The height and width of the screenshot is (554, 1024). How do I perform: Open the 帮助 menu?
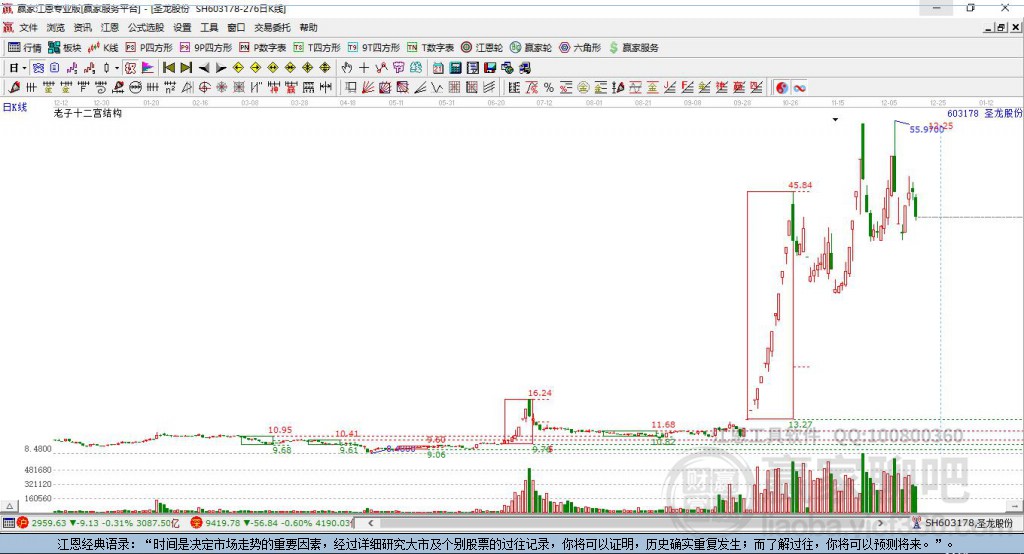(308, 27)
